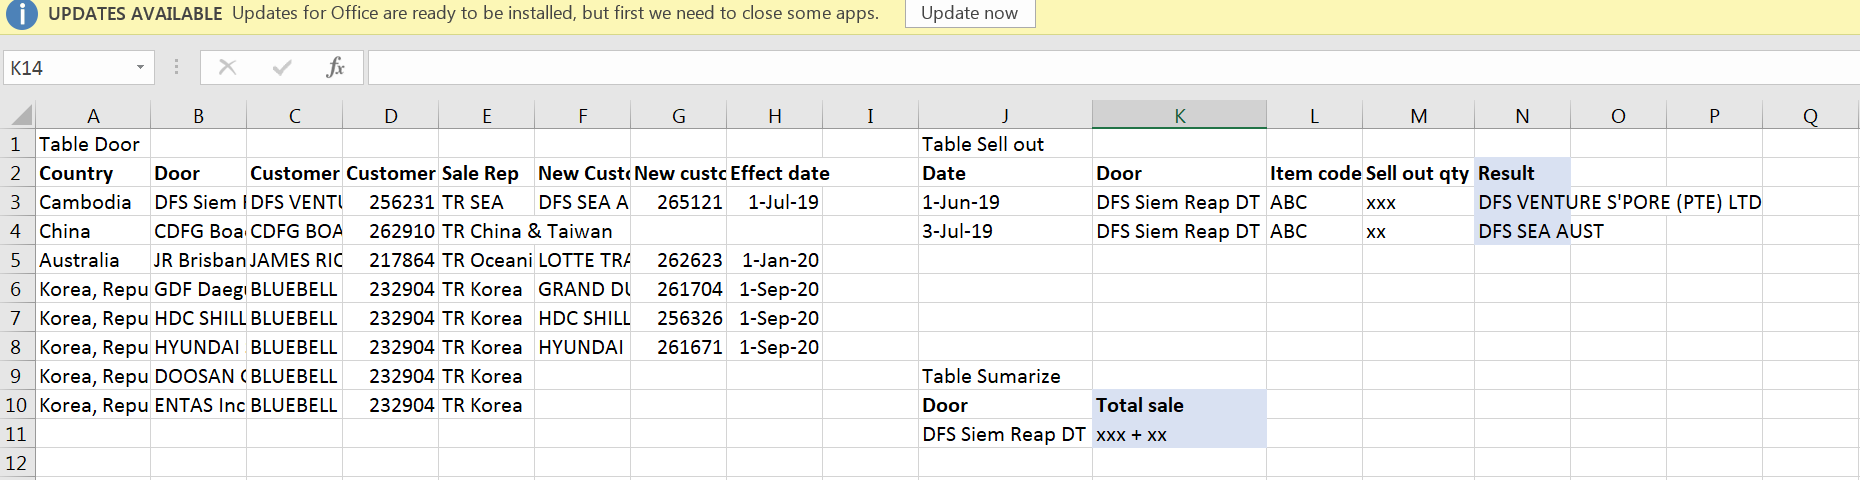Click the '1-Jul-19' effect date cell
Image resolution: width=1860 pixels, height=480 pixels.
point(774,202)
